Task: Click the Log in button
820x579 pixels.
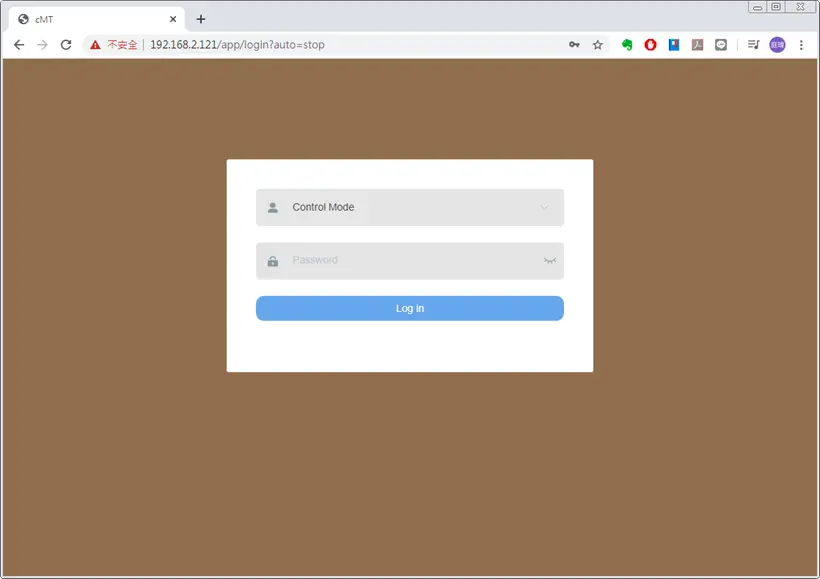Action: pyautogui.click(x=410, y=309)
